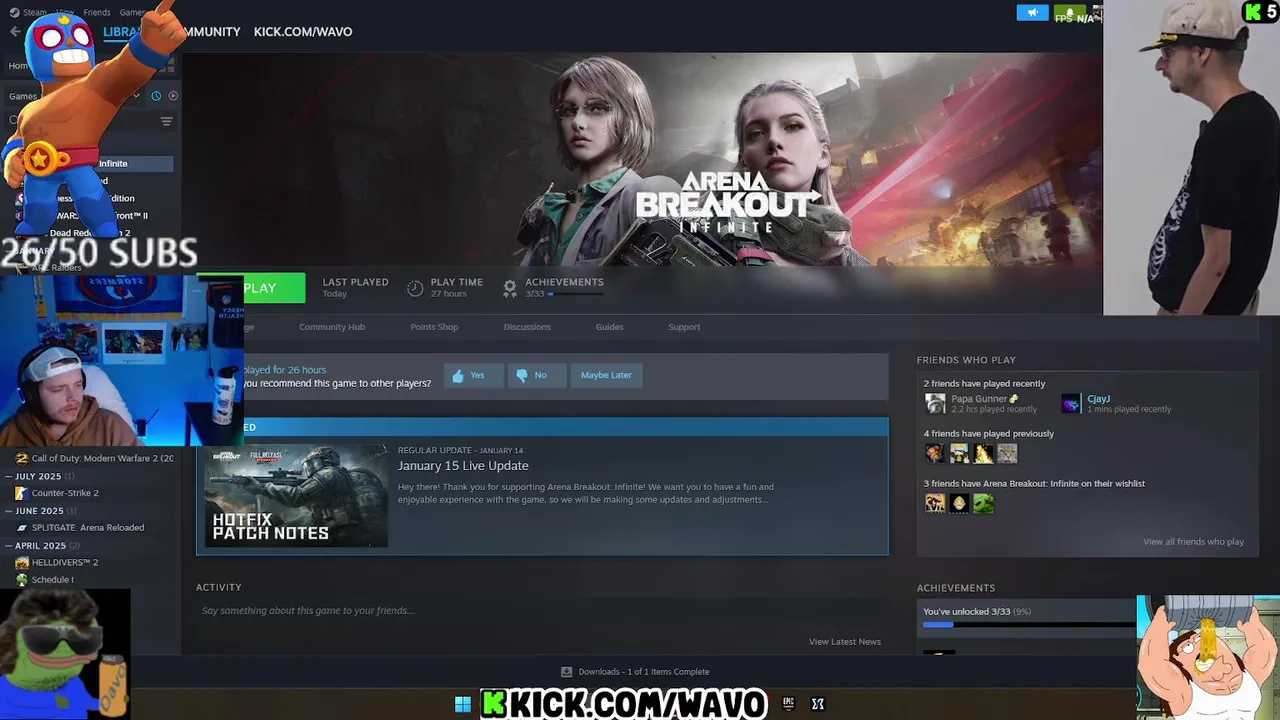Open the Hotfix Patch Notes thumbnail
Screen dimensions: 1280x720
(x=296, y=496)
